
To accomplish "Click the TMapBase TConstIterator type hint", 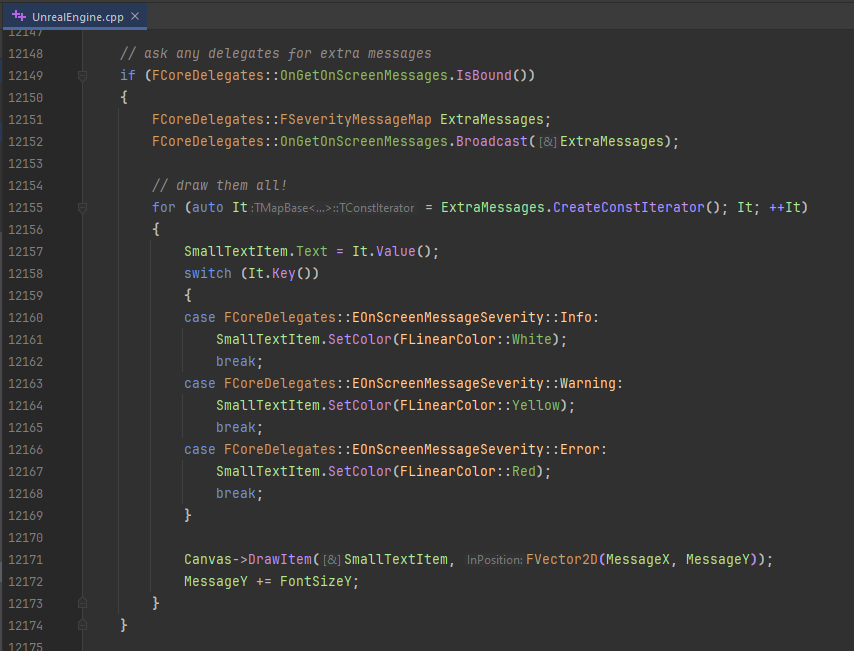I will pos(334,208).
